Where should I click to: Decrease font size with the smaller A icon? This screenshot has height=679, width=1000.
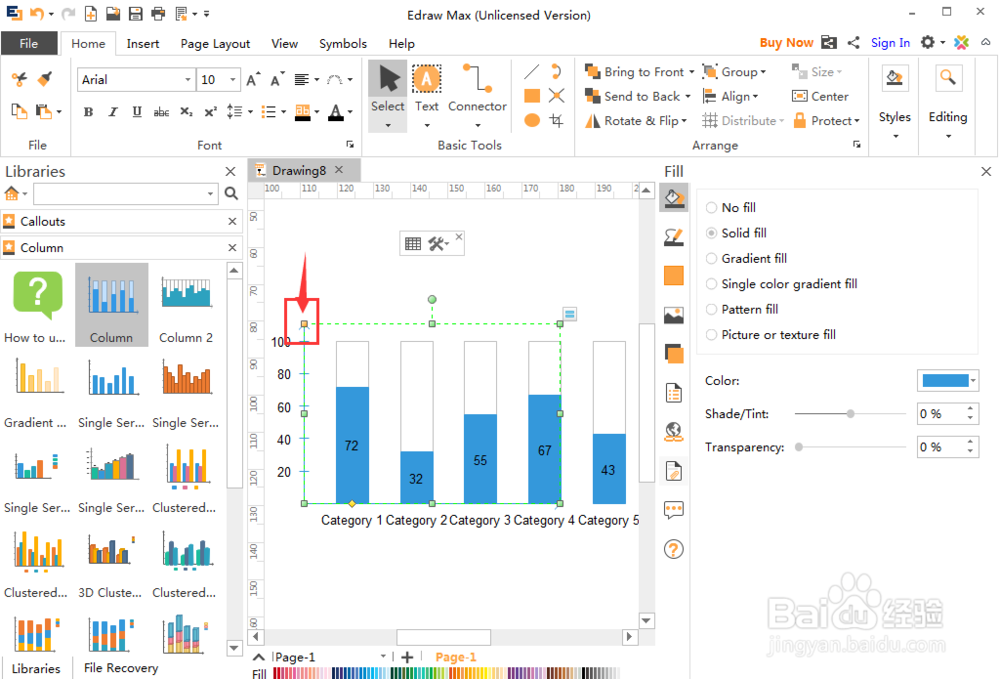pos(277,79)
